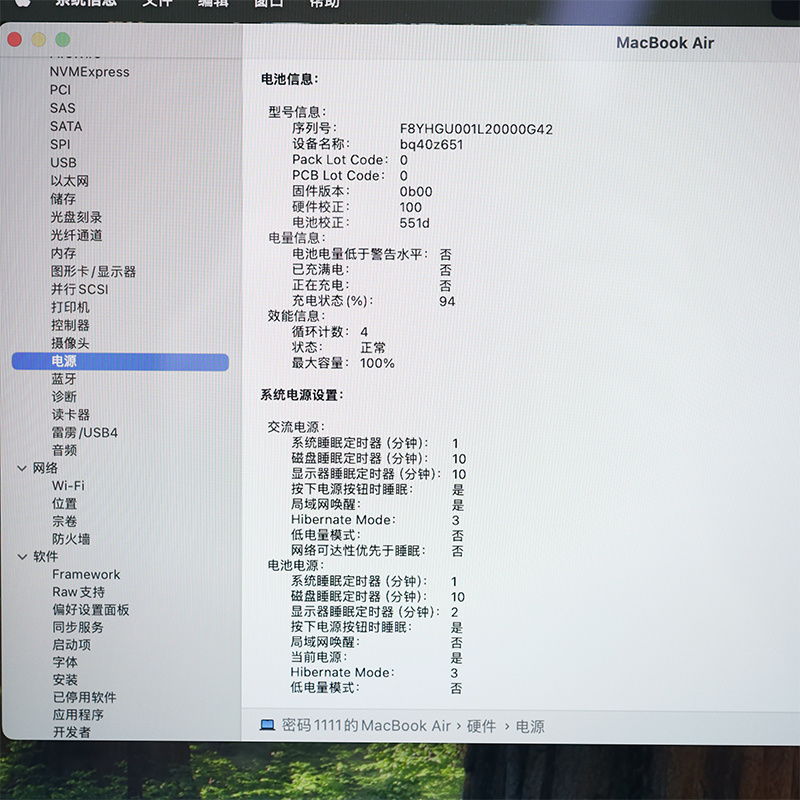Screen dimensions: 800x800
Task: Select 读卡器 in the sidebar
Action: click(70, 414)
